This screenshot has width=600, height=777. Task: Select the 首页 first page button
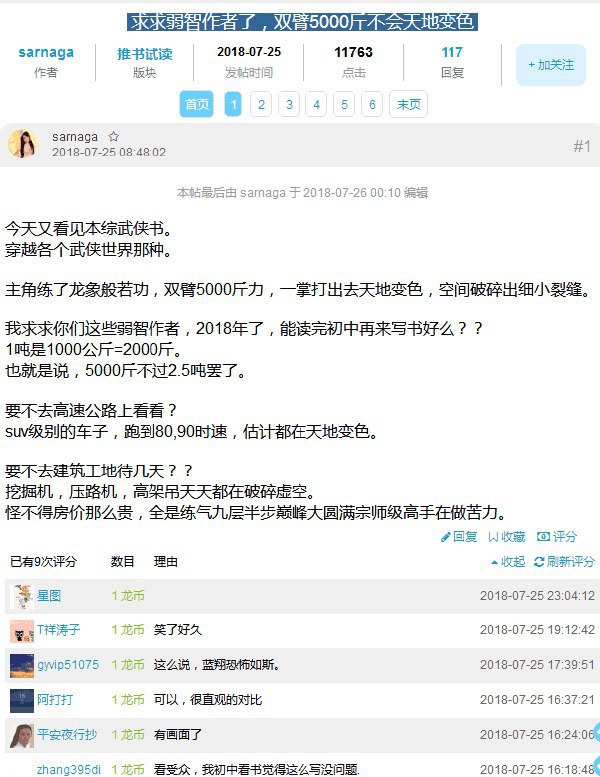(197, 105)
